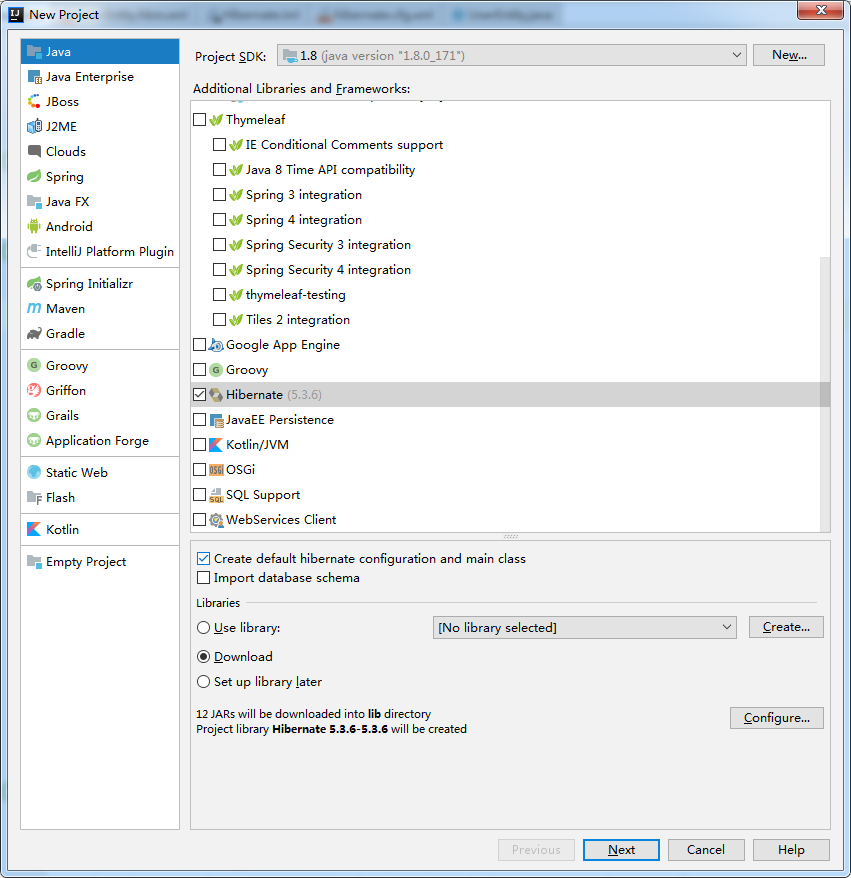The height and width of the screenshot is (878, 851).
Task: Check IE Conditional Comments support
Action: coord(219,144)
